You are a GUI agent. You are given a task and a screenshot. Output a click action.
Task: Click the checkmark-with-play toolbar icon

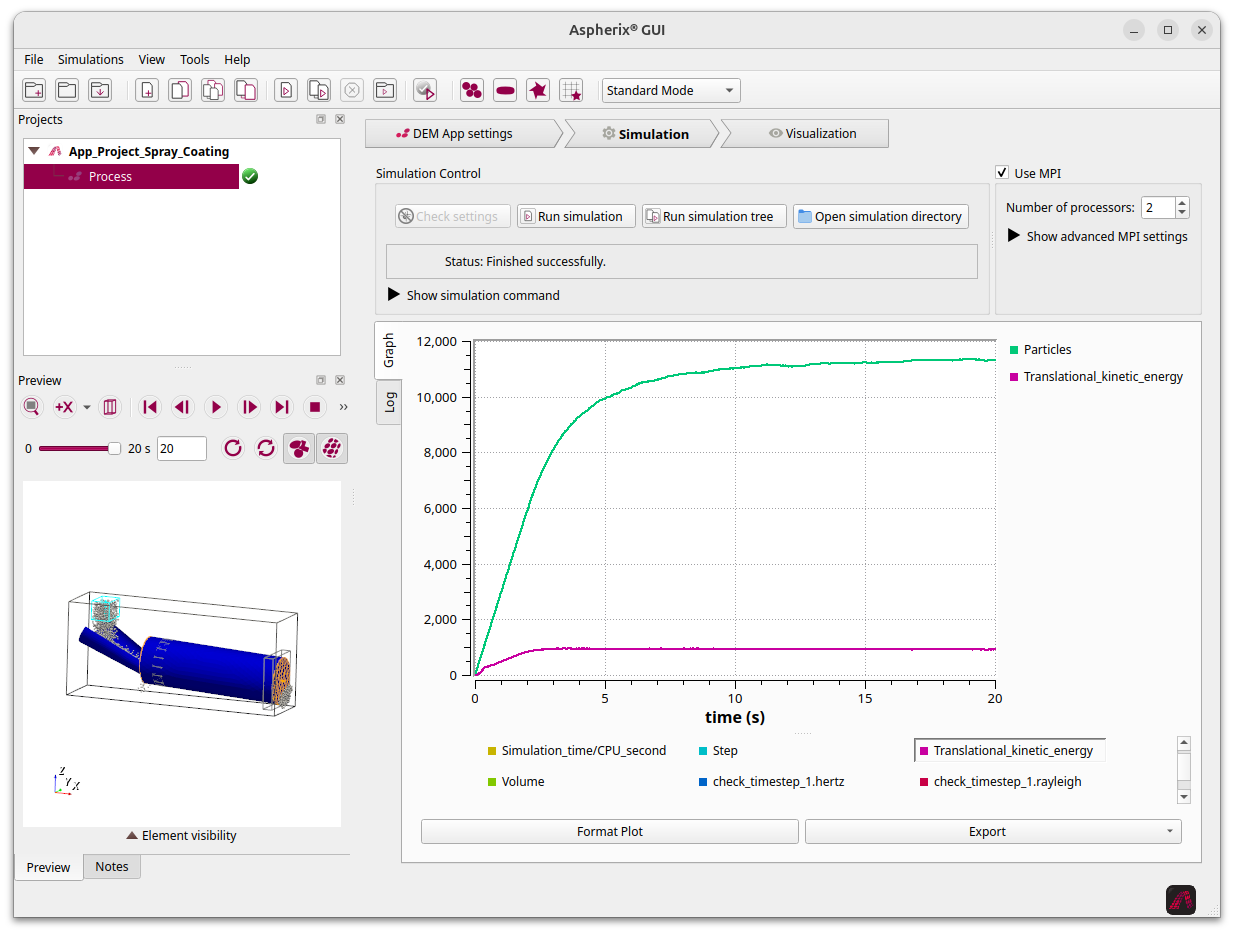pos(426,90)
